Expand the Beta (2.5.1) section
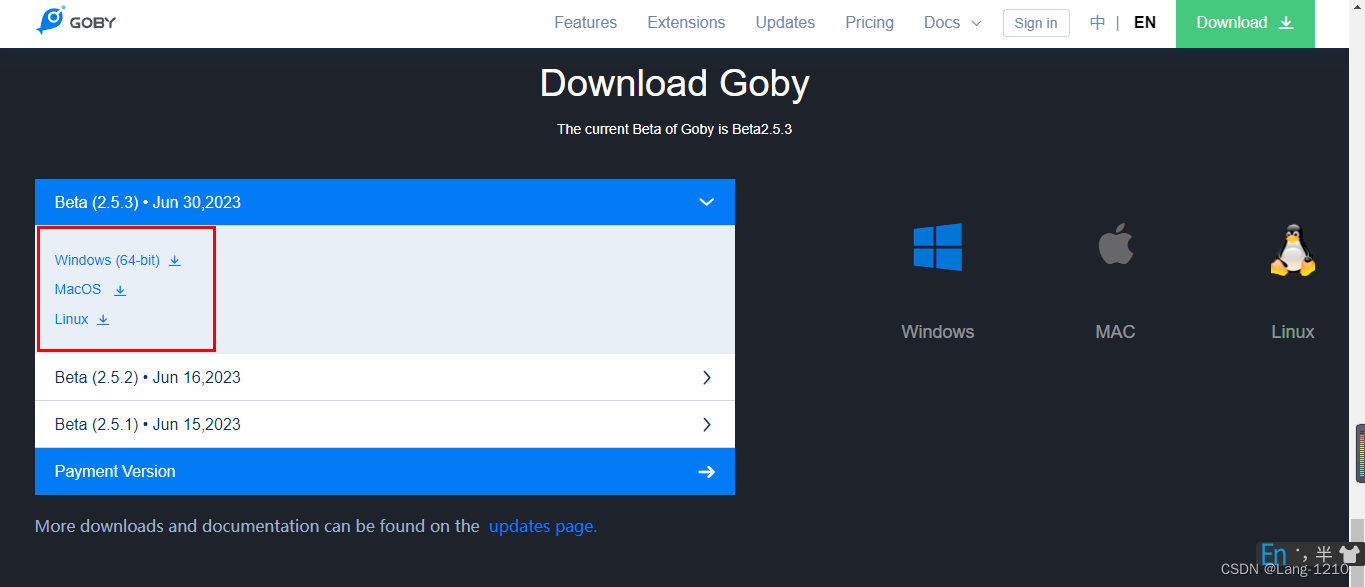This screenshot has height=587, width=1365. coord(385,424)
